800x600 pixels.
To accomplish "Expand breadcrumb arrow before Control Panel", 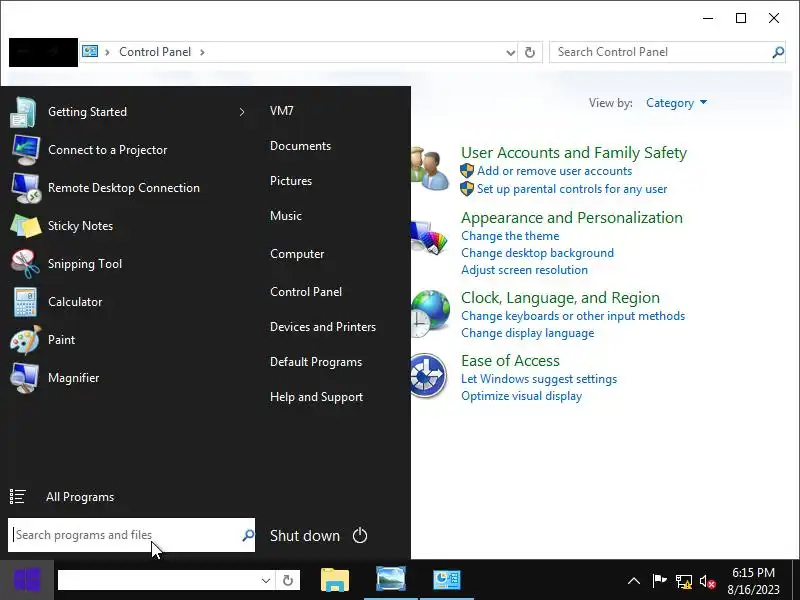I will point(107,52).
